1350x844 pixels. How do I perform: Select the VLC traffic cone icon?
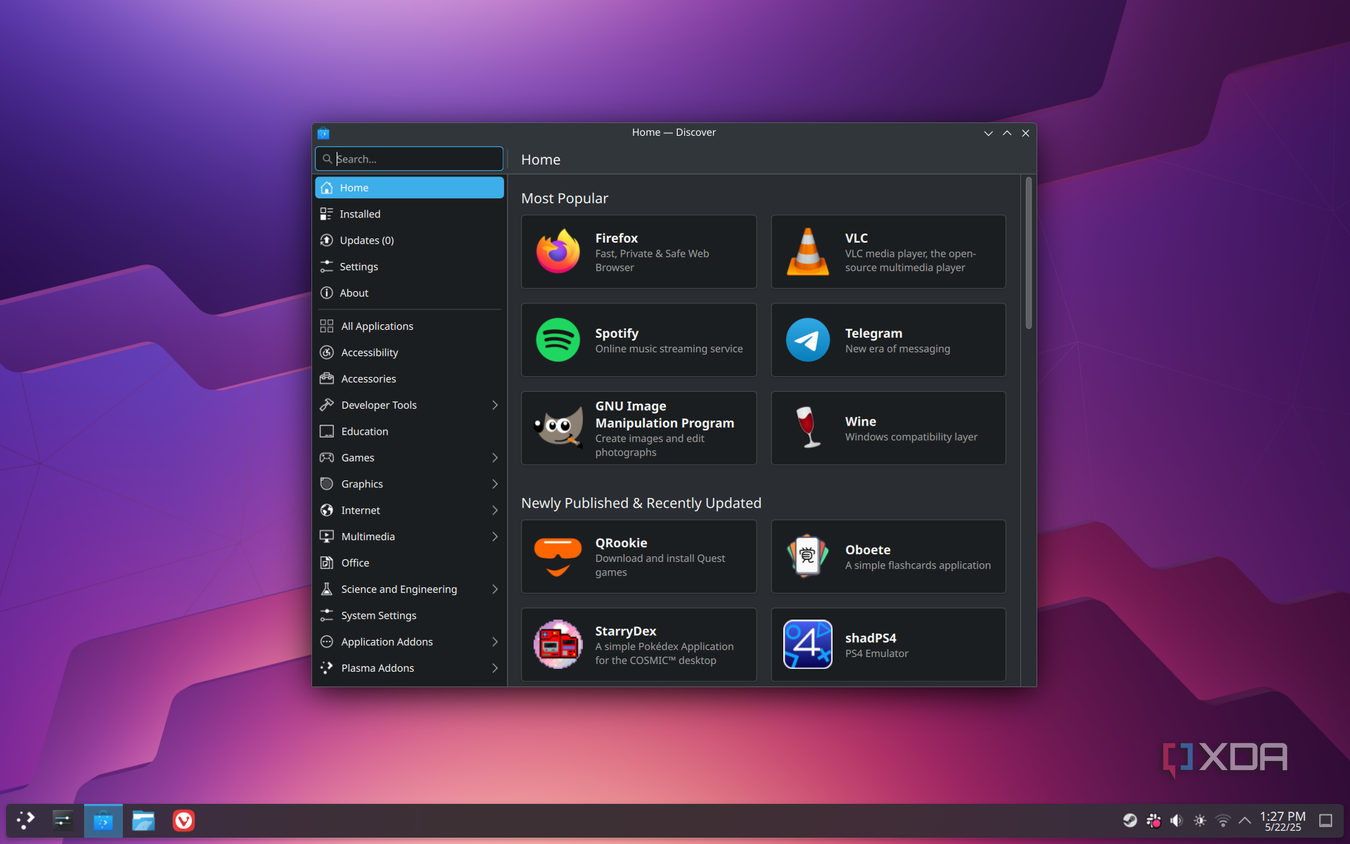807,252
